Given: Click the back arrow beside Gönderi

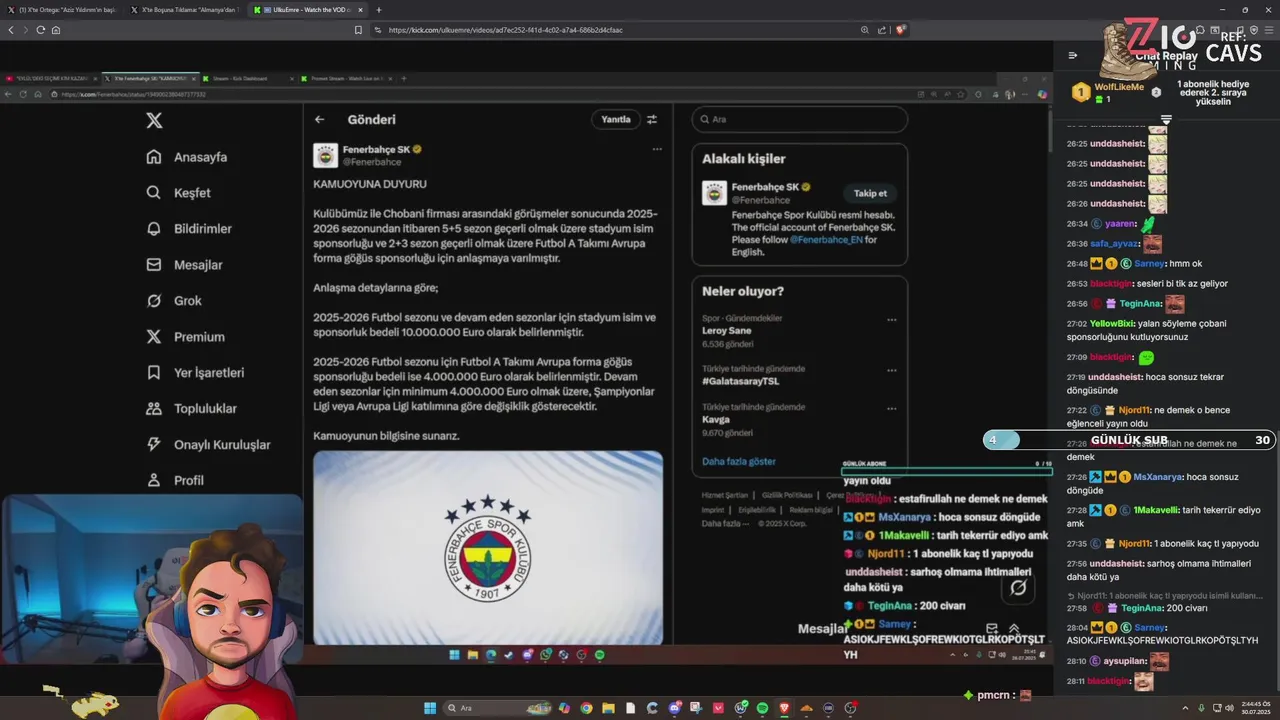Looking at the screenshot, I should pyautogui.click(x=320, y=119).
